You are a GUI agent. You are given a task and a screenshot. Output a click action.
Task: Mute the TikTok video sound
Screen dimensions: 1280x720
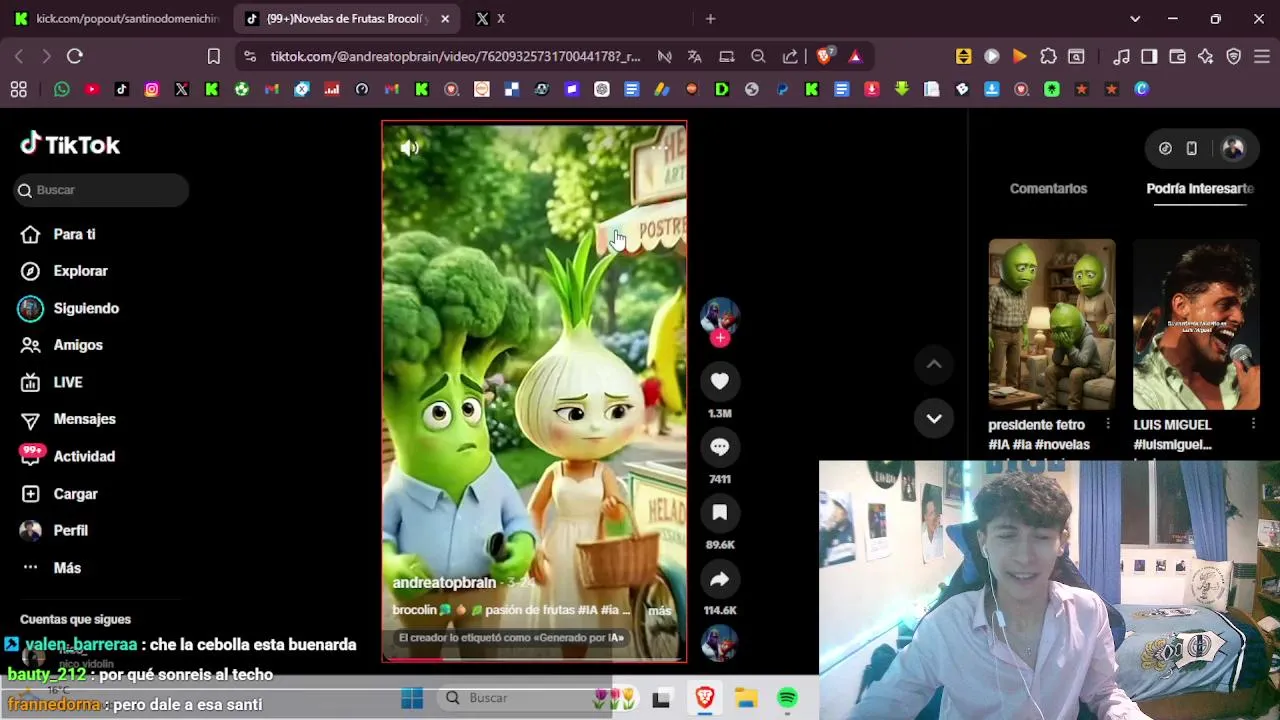click(409, 148)
